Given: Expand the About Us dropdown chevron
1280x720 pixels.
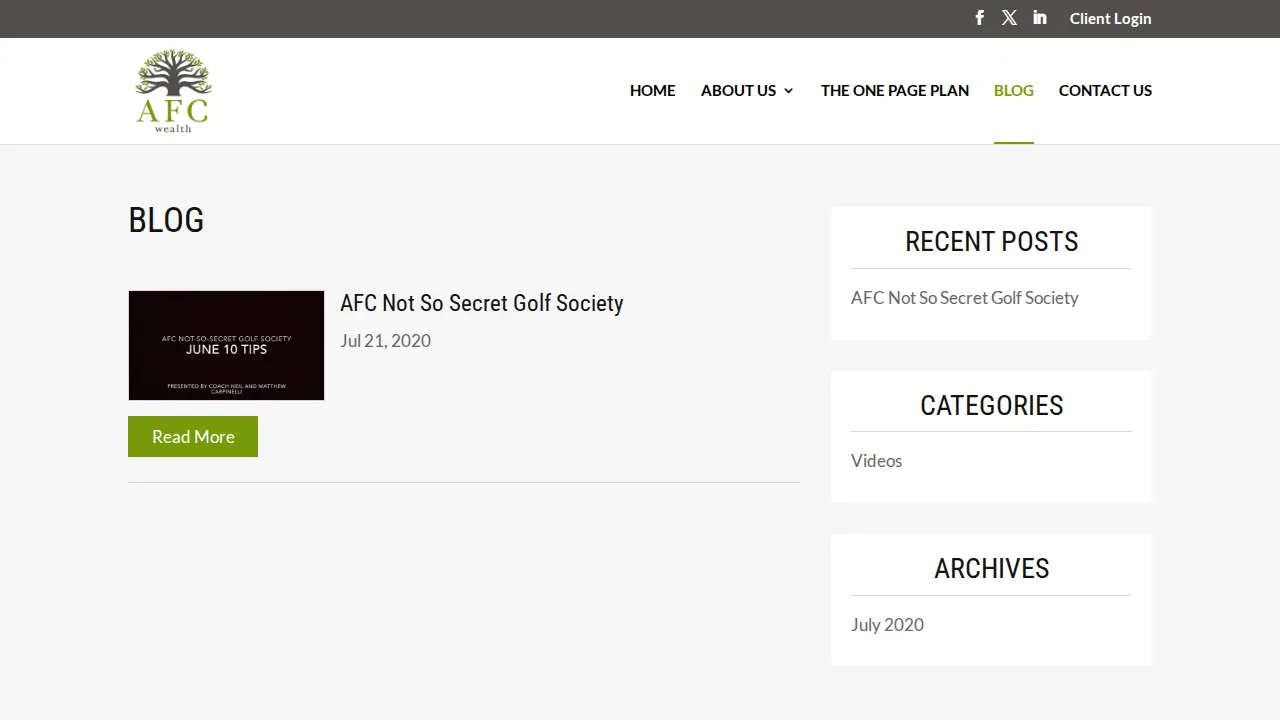Looking at the screenshot, I should pyautogui.click(x=788, y=91).
